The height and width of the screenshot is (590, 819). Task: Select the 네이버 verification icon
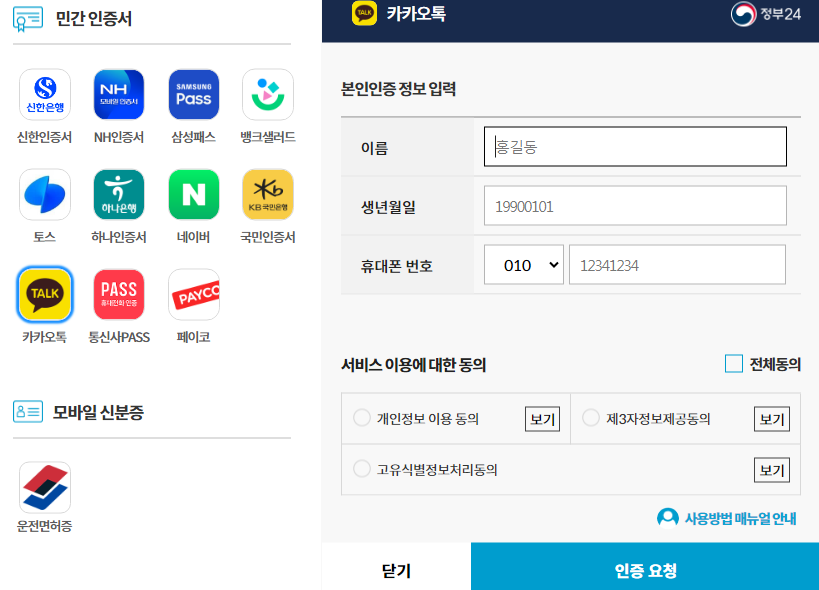tap(193, 194)
